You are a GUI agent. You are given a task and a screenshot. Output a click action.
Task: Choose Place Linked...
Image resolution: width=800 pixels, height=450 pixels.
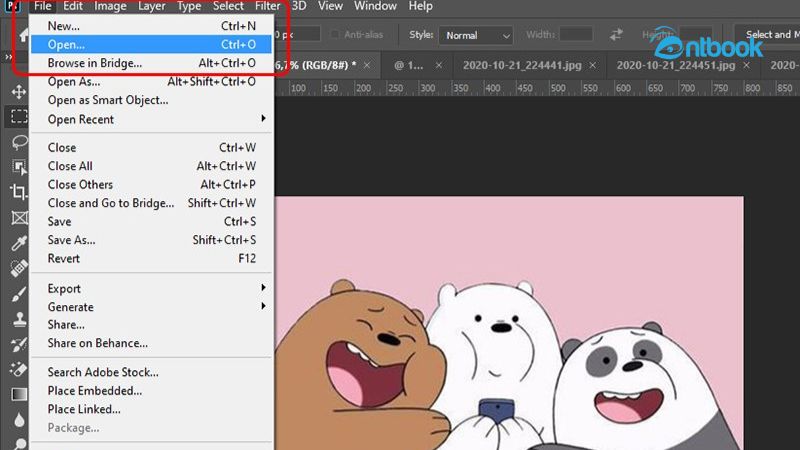(x=152, y=409)
